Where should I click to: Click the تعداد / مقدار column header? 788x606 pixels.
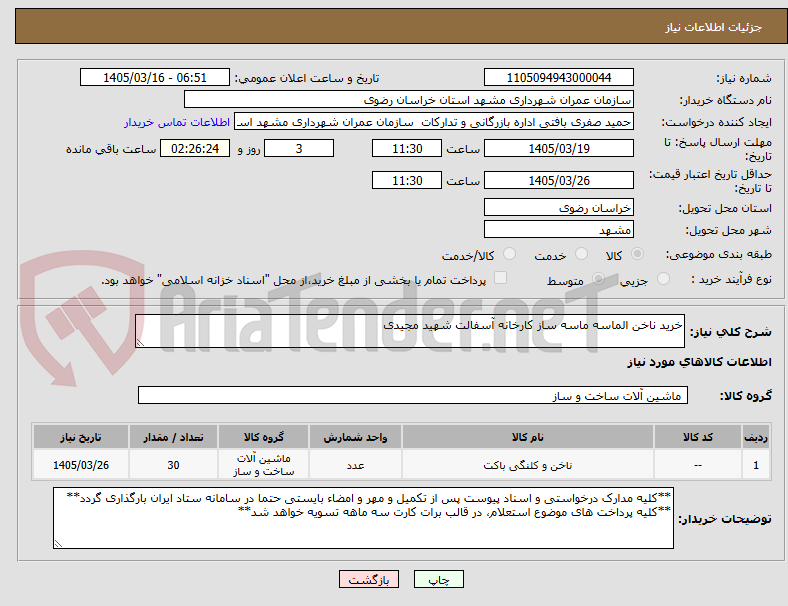(173, 437)
